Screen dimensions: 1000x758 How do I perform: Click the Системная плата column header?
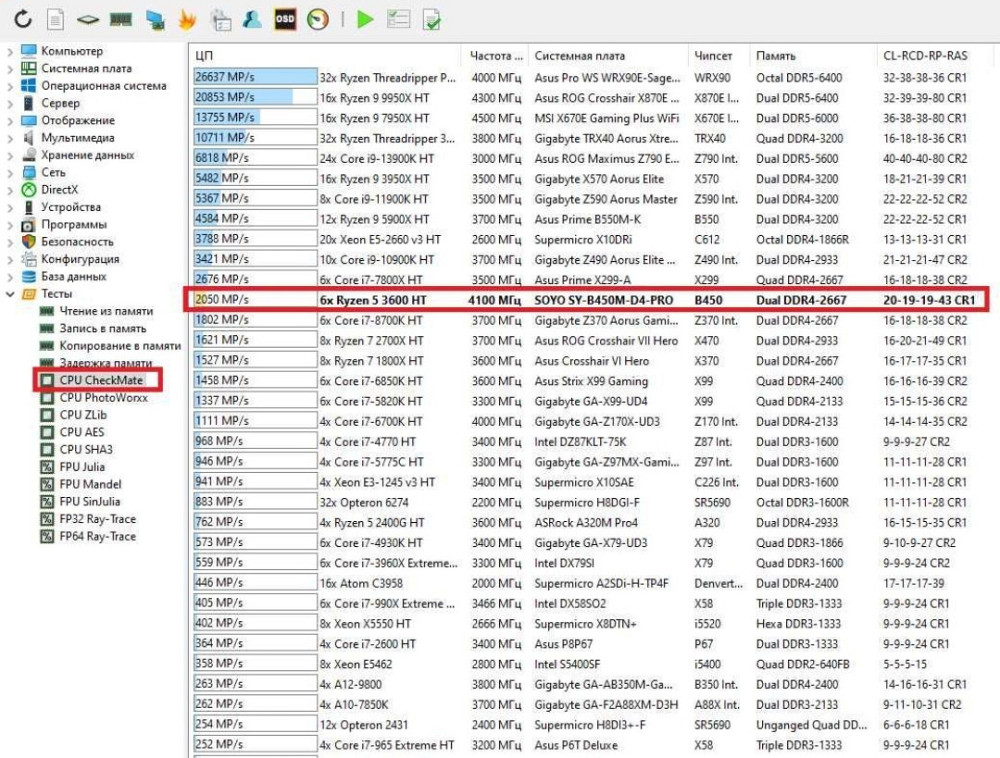tap(579, 56)
